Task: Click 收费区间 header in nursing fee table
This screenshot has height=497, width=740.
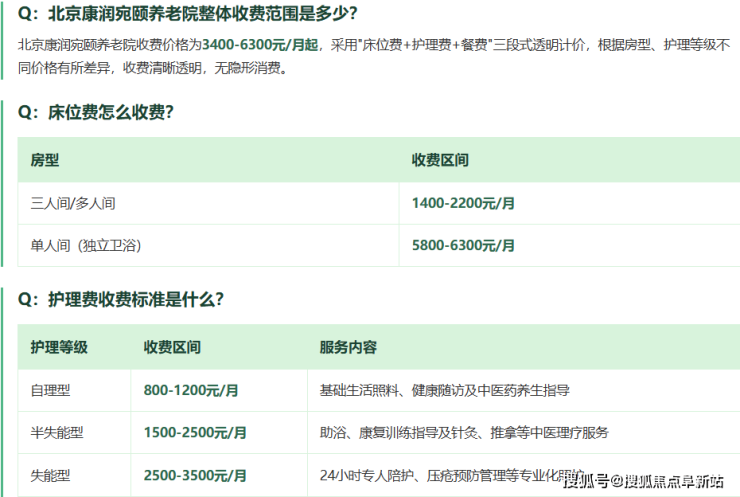Action: pyautogui.click(x=172, y=347)
